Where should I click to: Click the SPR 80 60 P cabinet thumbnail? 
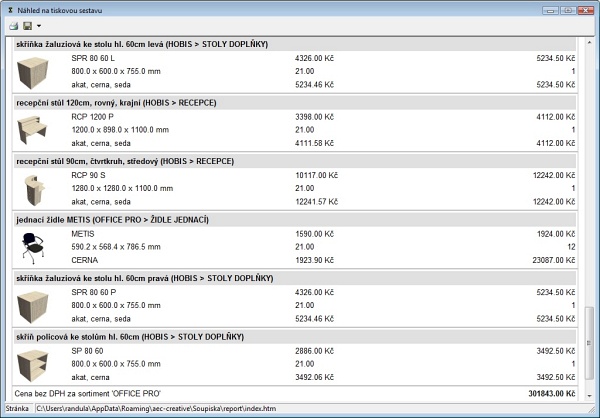click(x=33, y=307)
